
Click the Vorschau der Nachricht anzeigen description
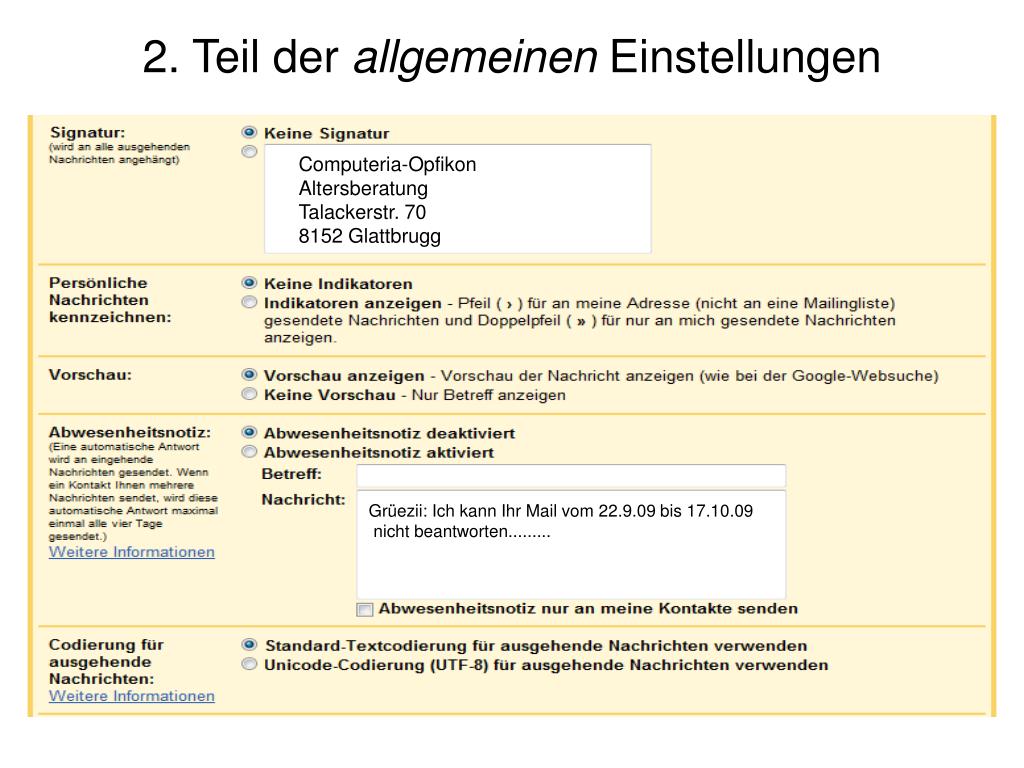coord(690,376)
